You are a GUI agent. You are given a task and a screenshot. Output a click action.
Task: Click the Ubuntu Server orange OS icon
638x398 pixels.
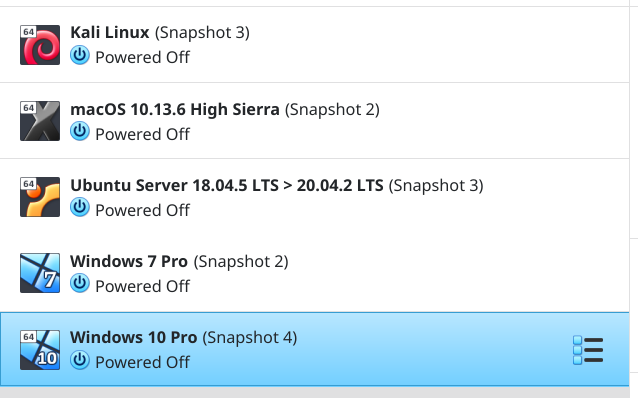coord(40,197)
